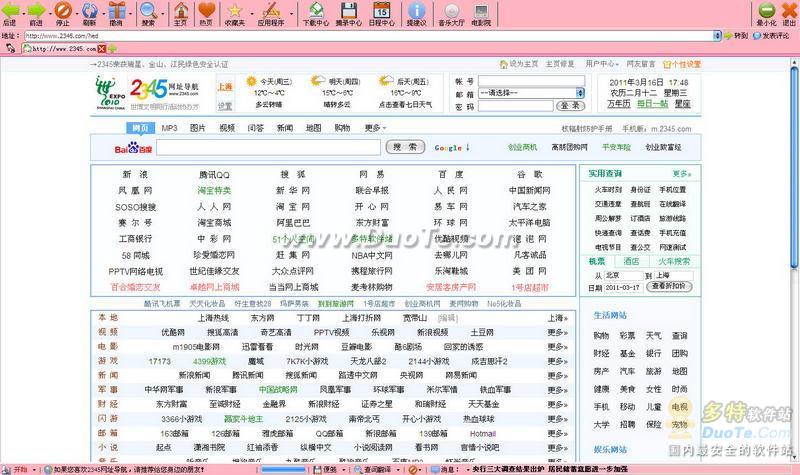The height and width of the screenshot is (475, 800).
Task: Switch to the 酒店 booking tab
Action: [632, 261]
